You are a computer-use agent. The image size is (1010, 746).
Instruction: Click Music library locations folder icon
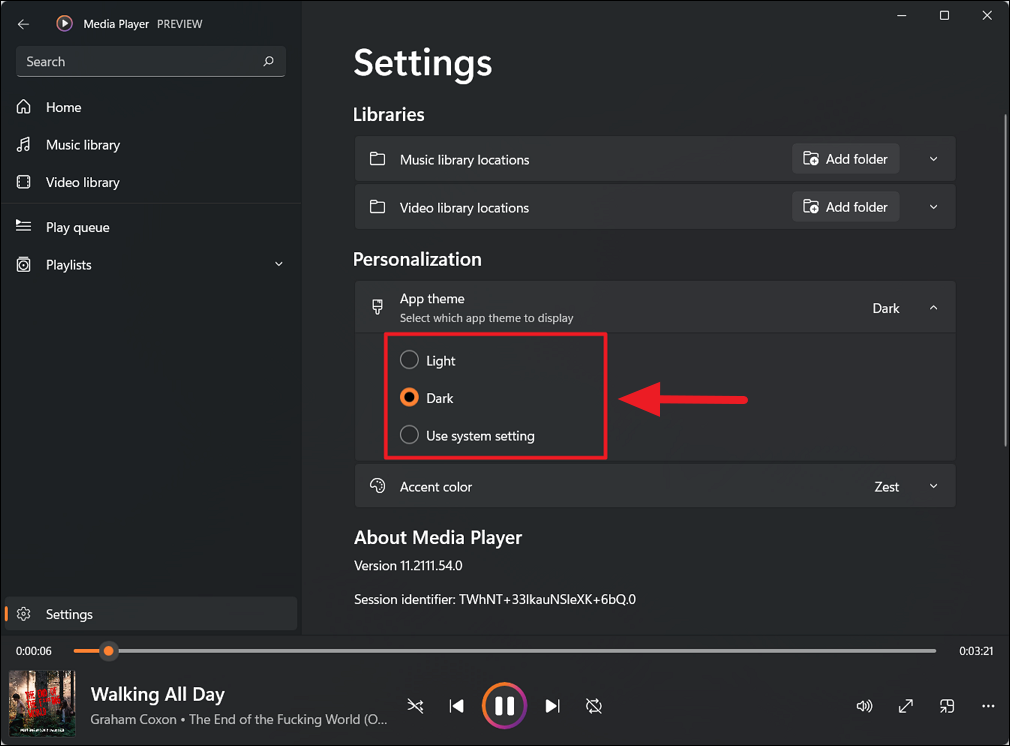point(377,158)
